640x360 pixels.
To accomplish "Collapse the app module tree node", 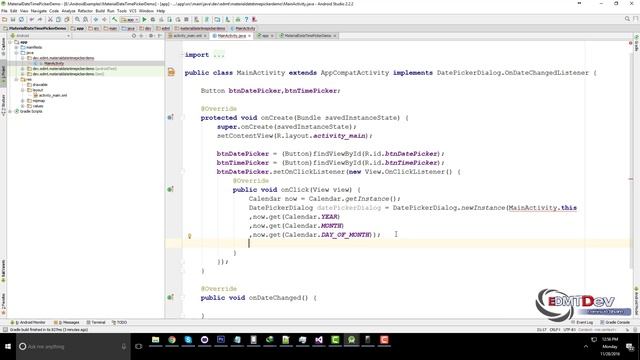I will (x=10, y=42).
